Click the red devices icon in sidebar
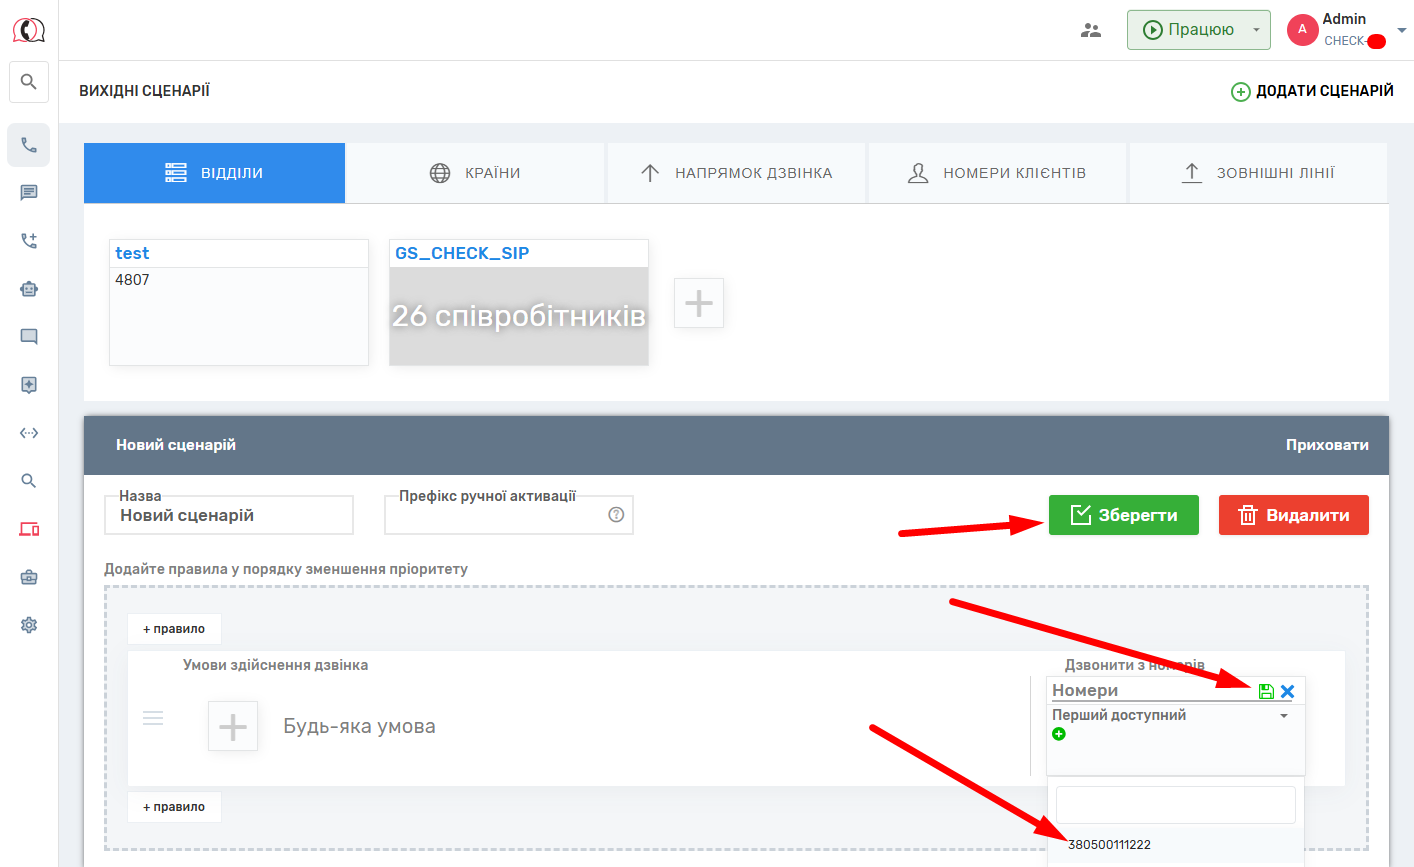 pos(29,529)
